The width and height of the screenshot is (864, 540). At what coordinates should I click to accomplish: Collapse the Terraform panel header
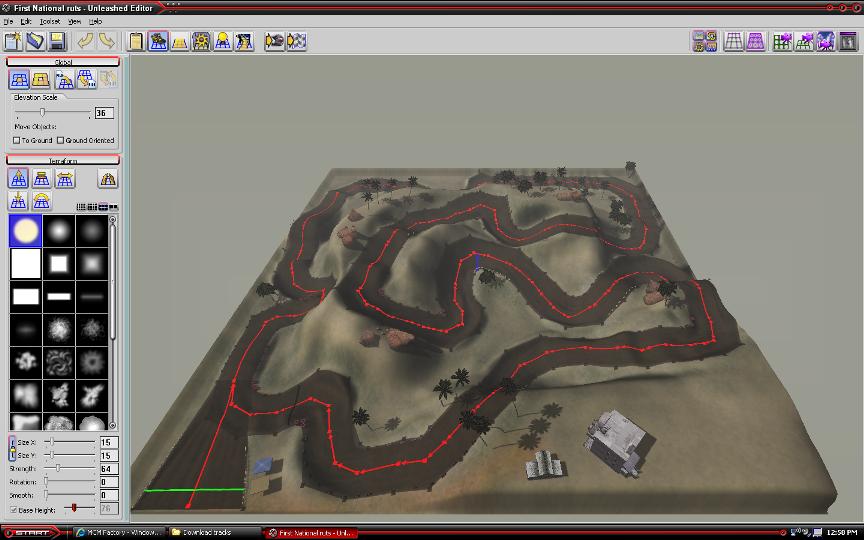click(x=63, y=160)
